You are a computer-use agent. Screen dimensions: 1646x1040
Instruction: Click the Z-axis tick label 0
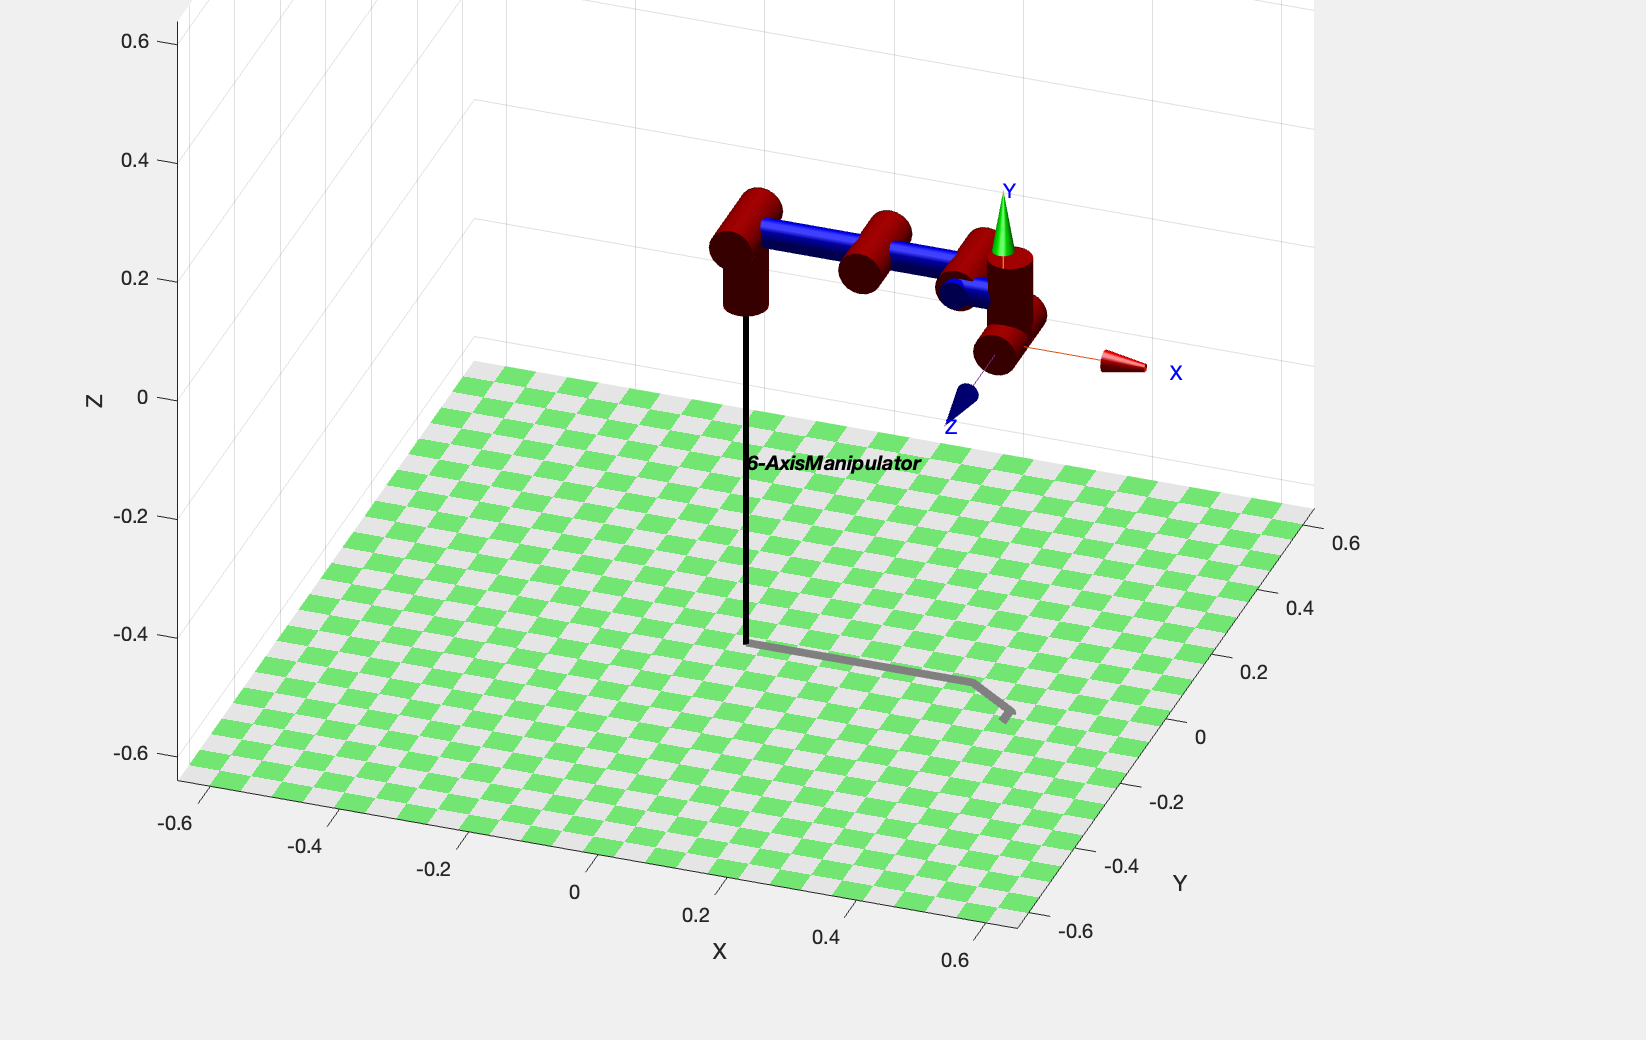click(x=142, y=398)
